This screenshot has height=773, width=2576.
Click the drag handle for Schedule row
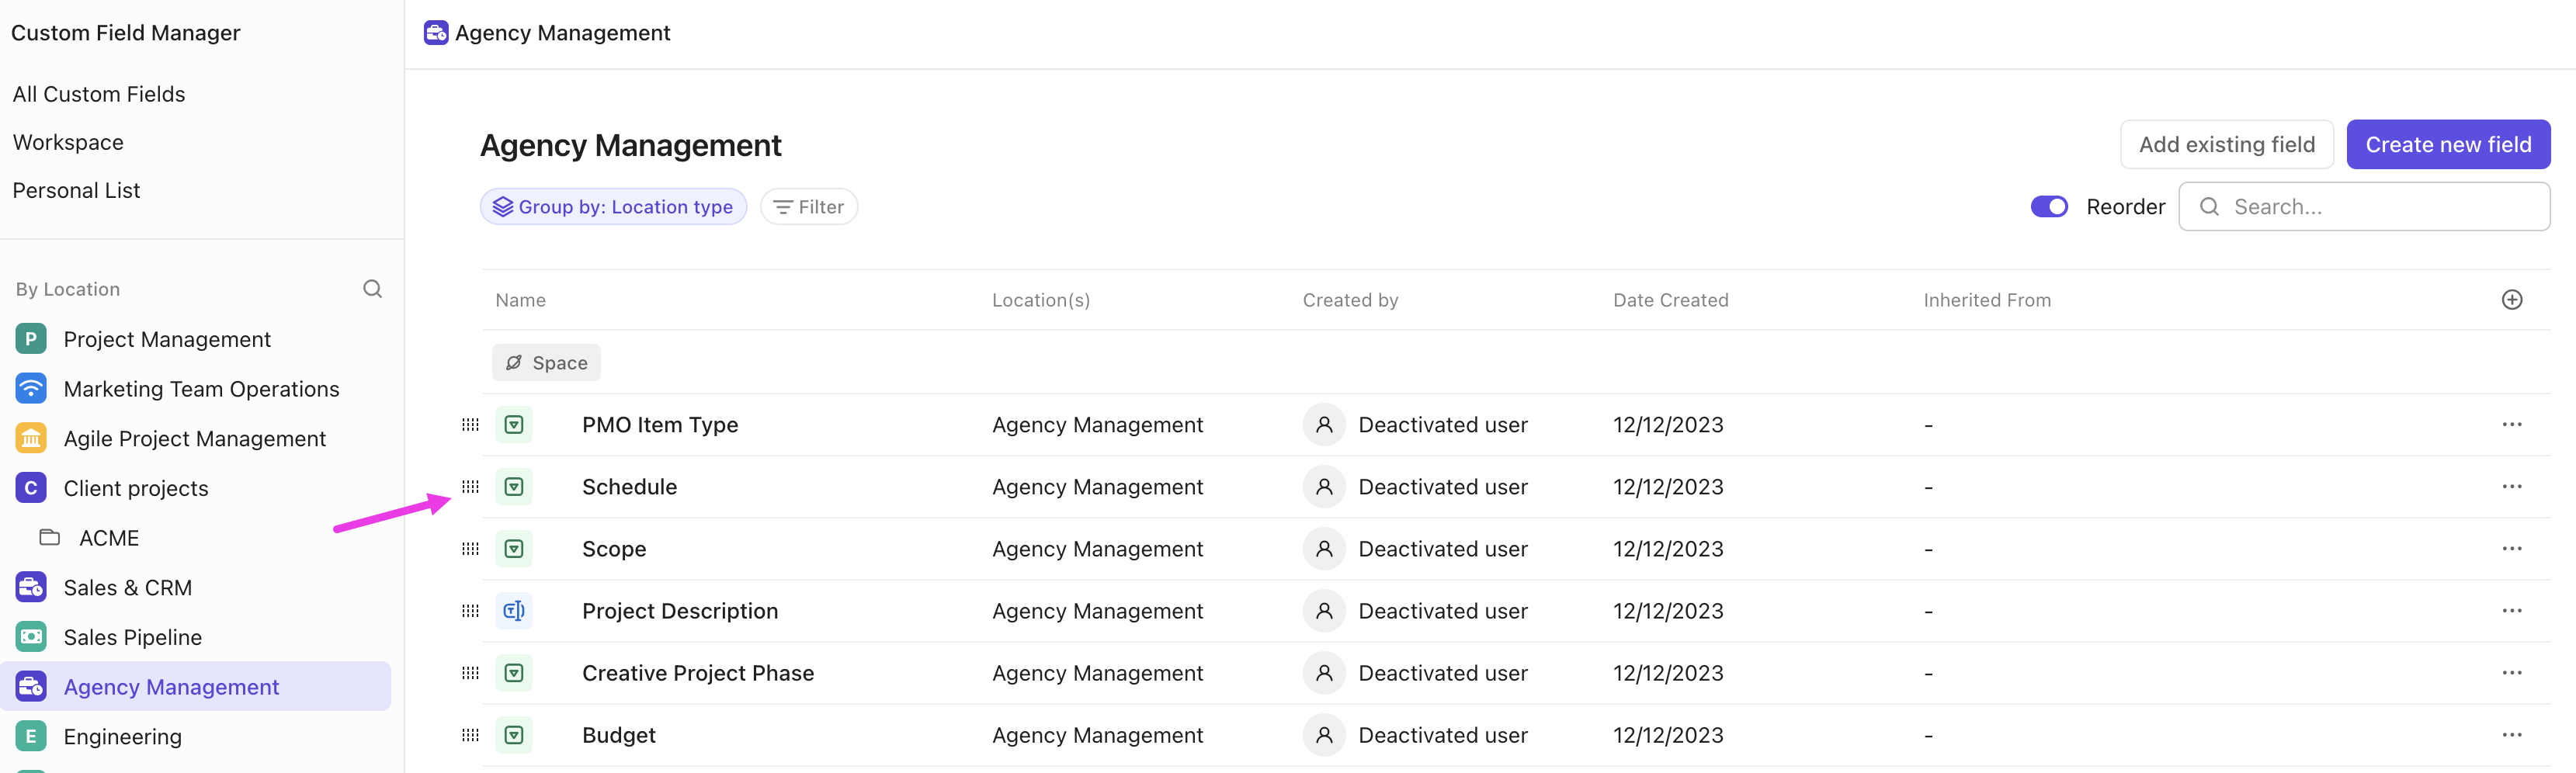click(x=470, y=487)
